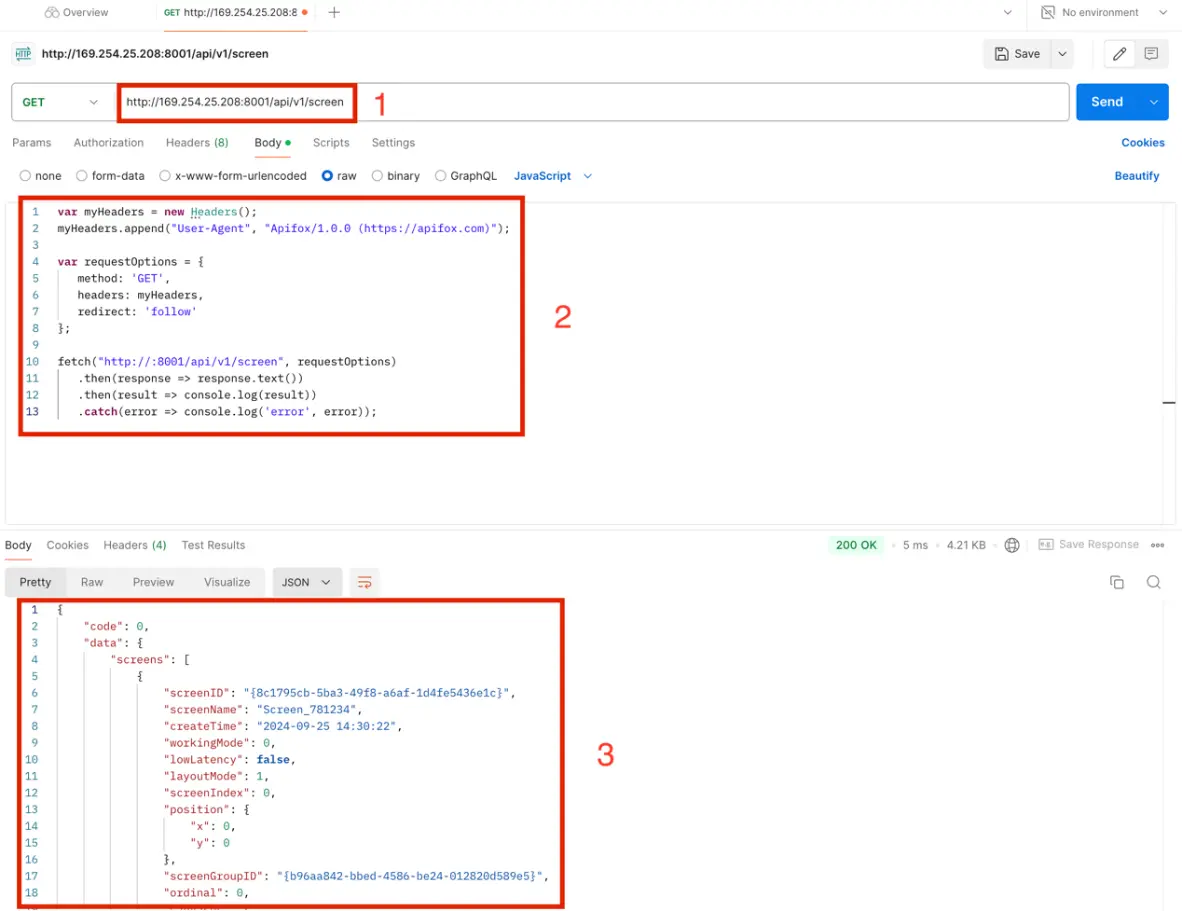Choose the binary body type option
Screen dimensions: 1182x911
click(378, 176)
